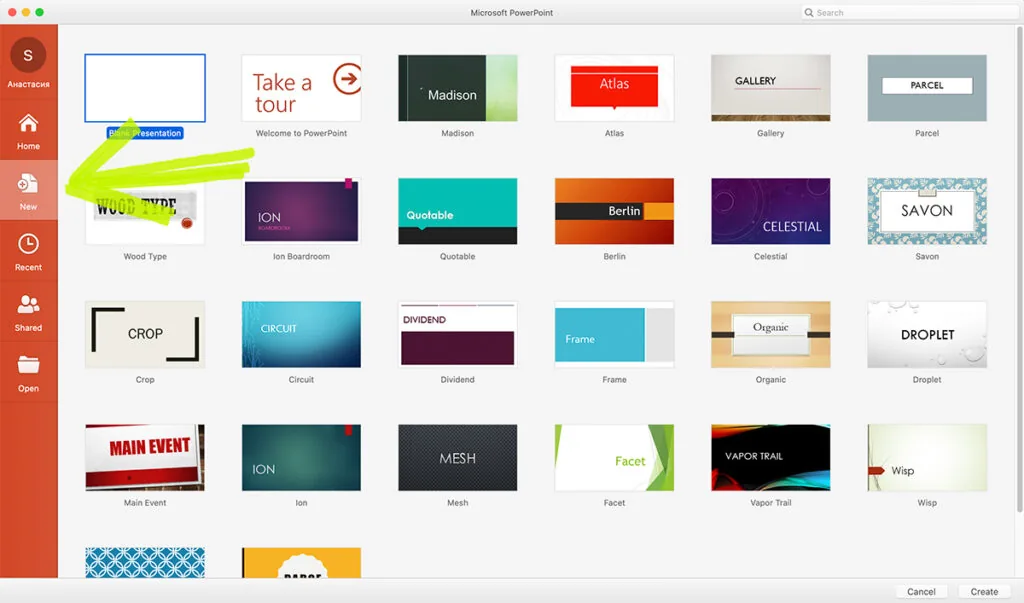Click the 'Facet' caption text

614,502
